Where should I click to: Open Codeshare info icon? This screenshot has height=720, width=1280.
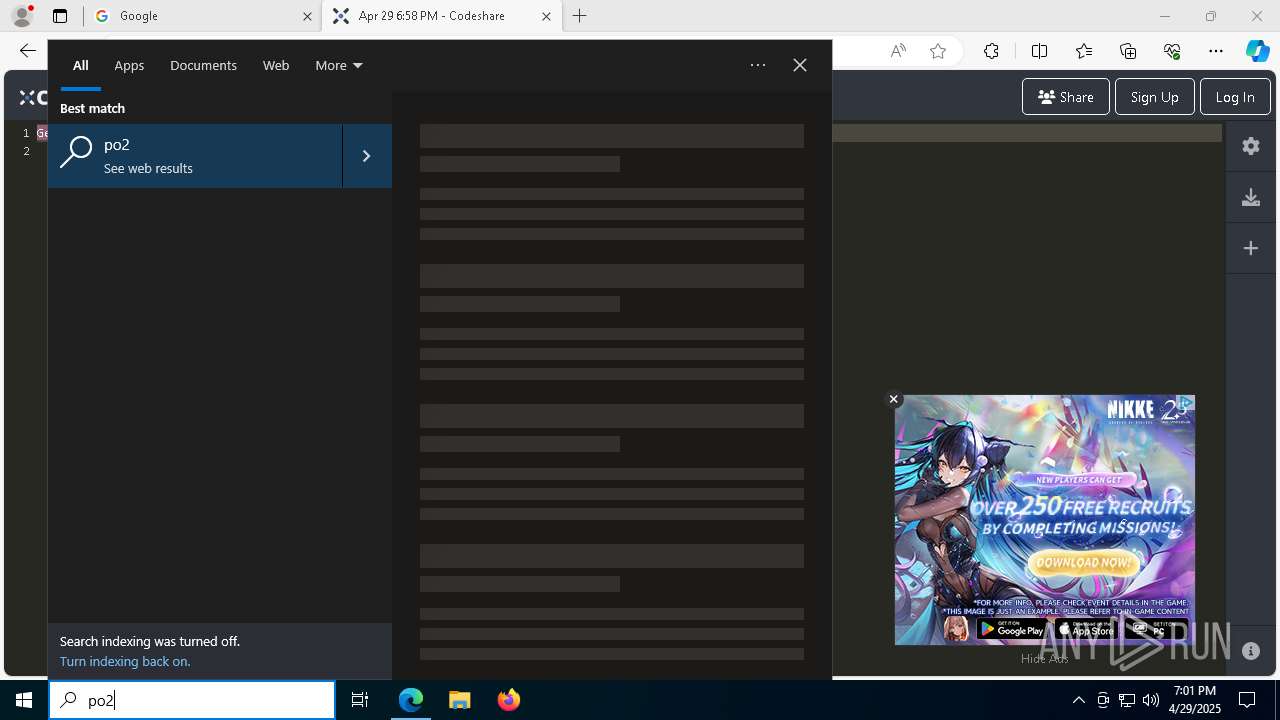[1251, 651]
